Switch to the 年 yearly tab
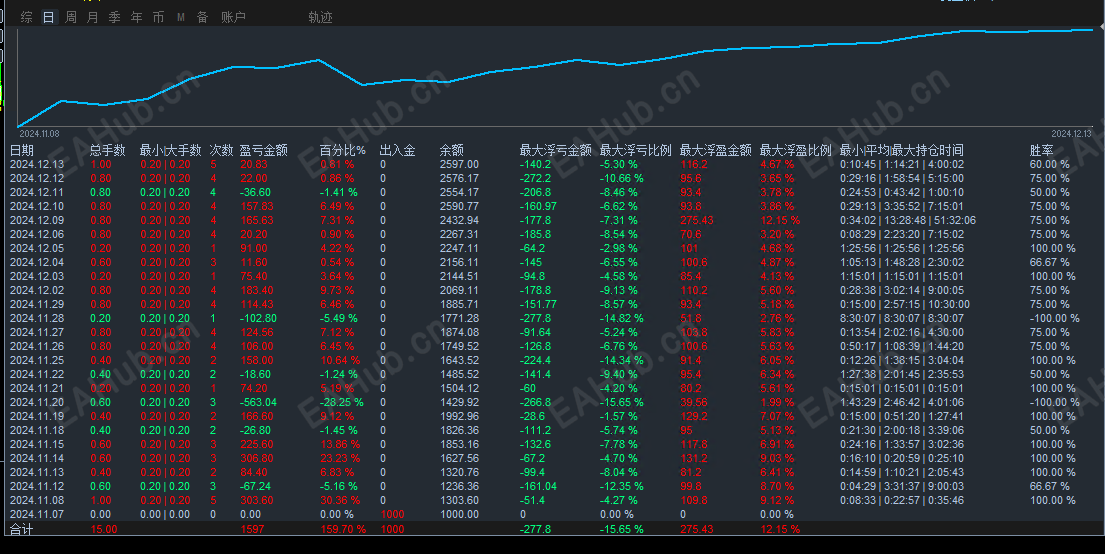The height and width of the screenshot is (554, 1105). 136,17
